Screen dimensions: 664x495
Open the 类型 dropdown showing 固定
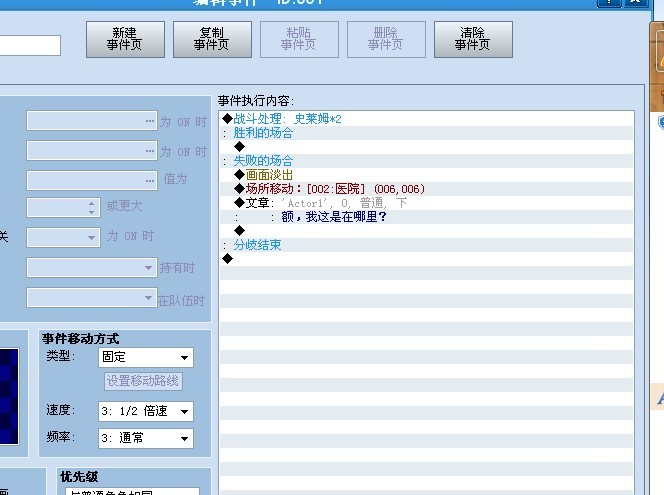(x=146, y=357)
